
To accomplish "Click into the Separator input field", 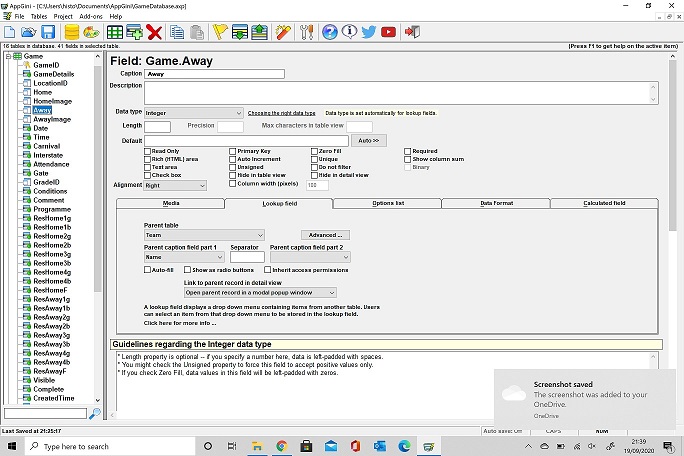I will click(247, 257).
